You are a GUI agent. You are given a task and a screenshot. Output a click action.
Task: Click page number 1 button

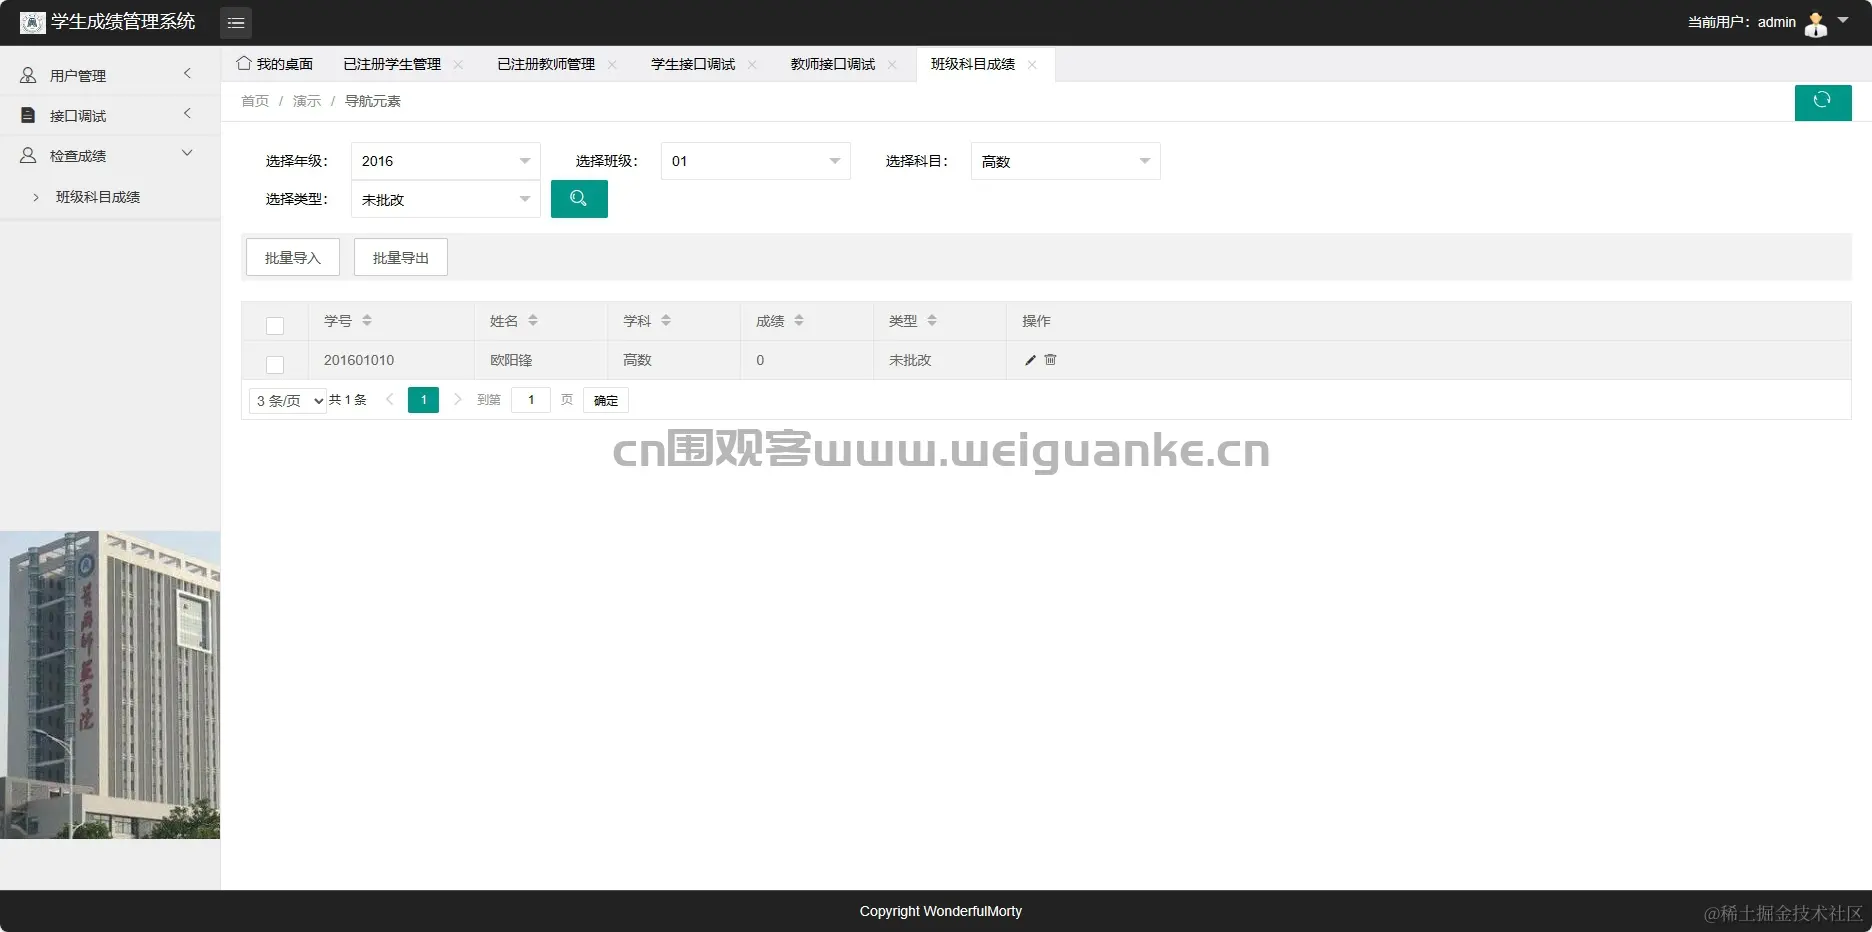click(424, 400)
